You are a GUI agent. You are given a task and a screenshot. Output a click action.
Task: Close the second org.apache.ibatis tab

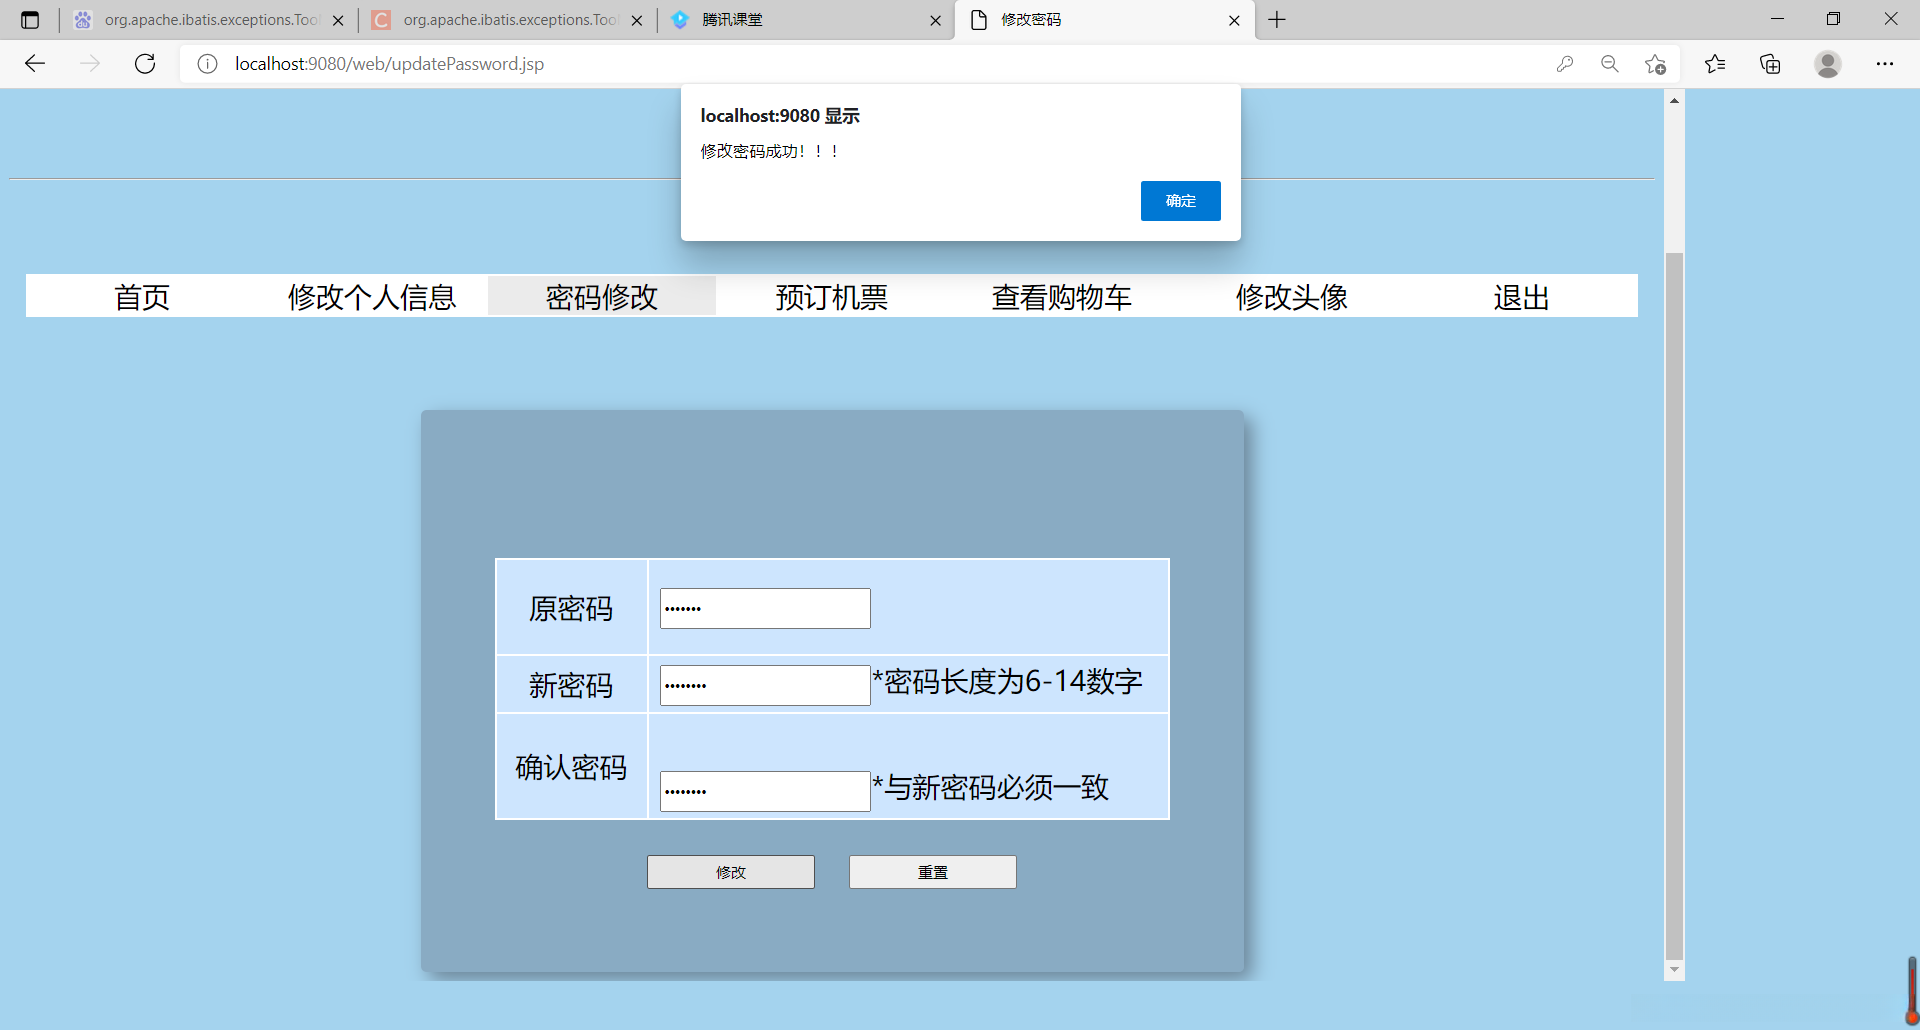[x=637, y=20]
